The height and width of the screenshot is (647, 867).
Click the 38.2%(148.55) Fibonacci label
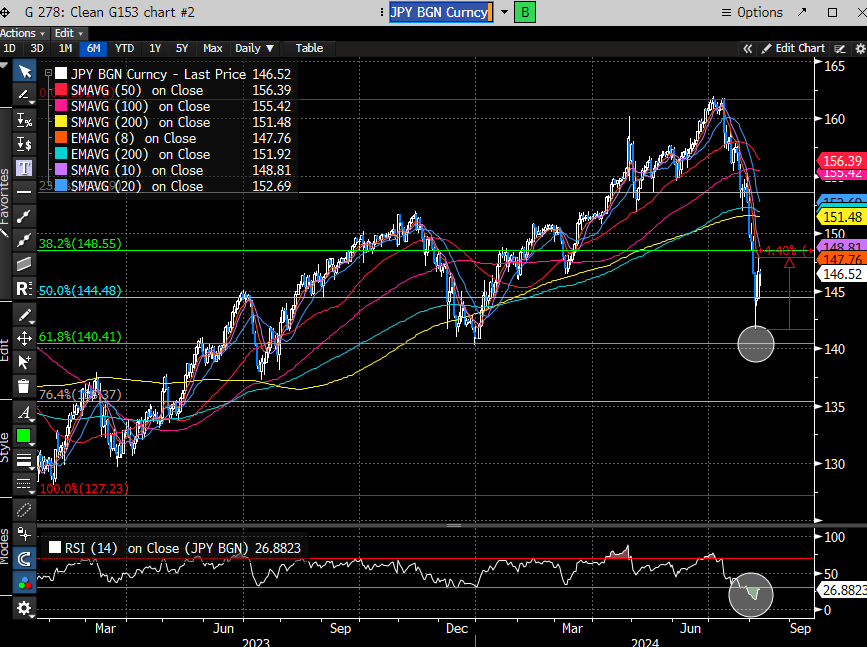click(80, 243)
